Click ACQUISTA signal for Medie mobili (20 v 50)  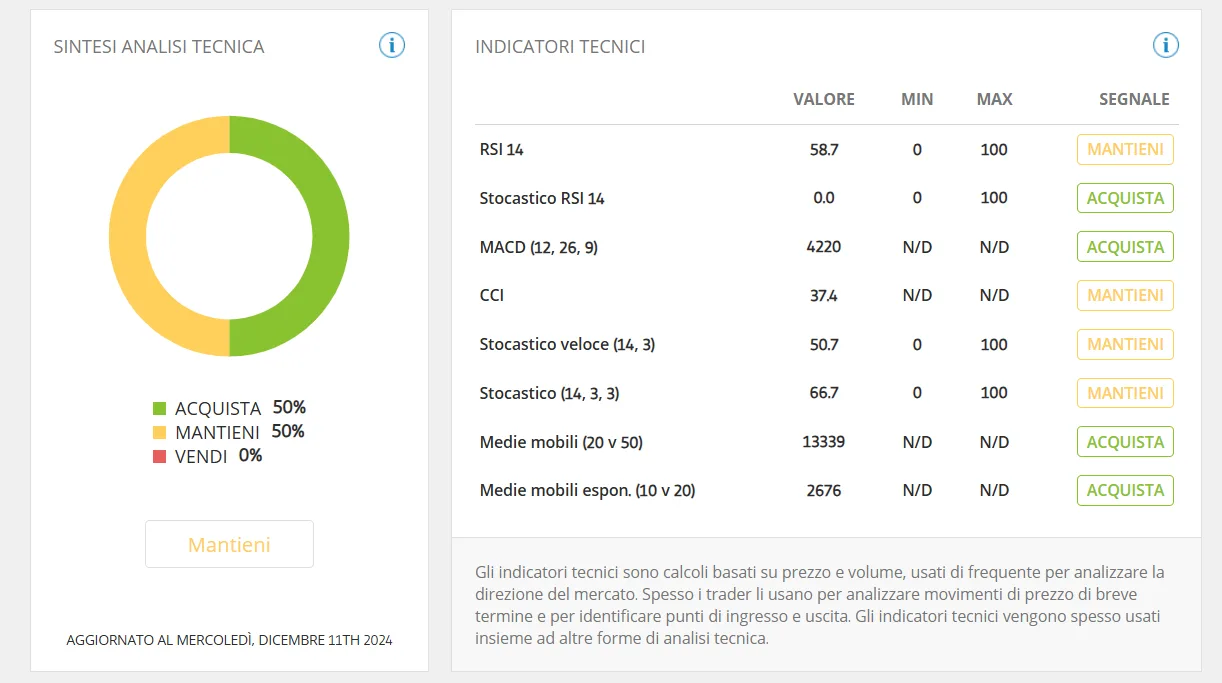tap(1125, 442)
